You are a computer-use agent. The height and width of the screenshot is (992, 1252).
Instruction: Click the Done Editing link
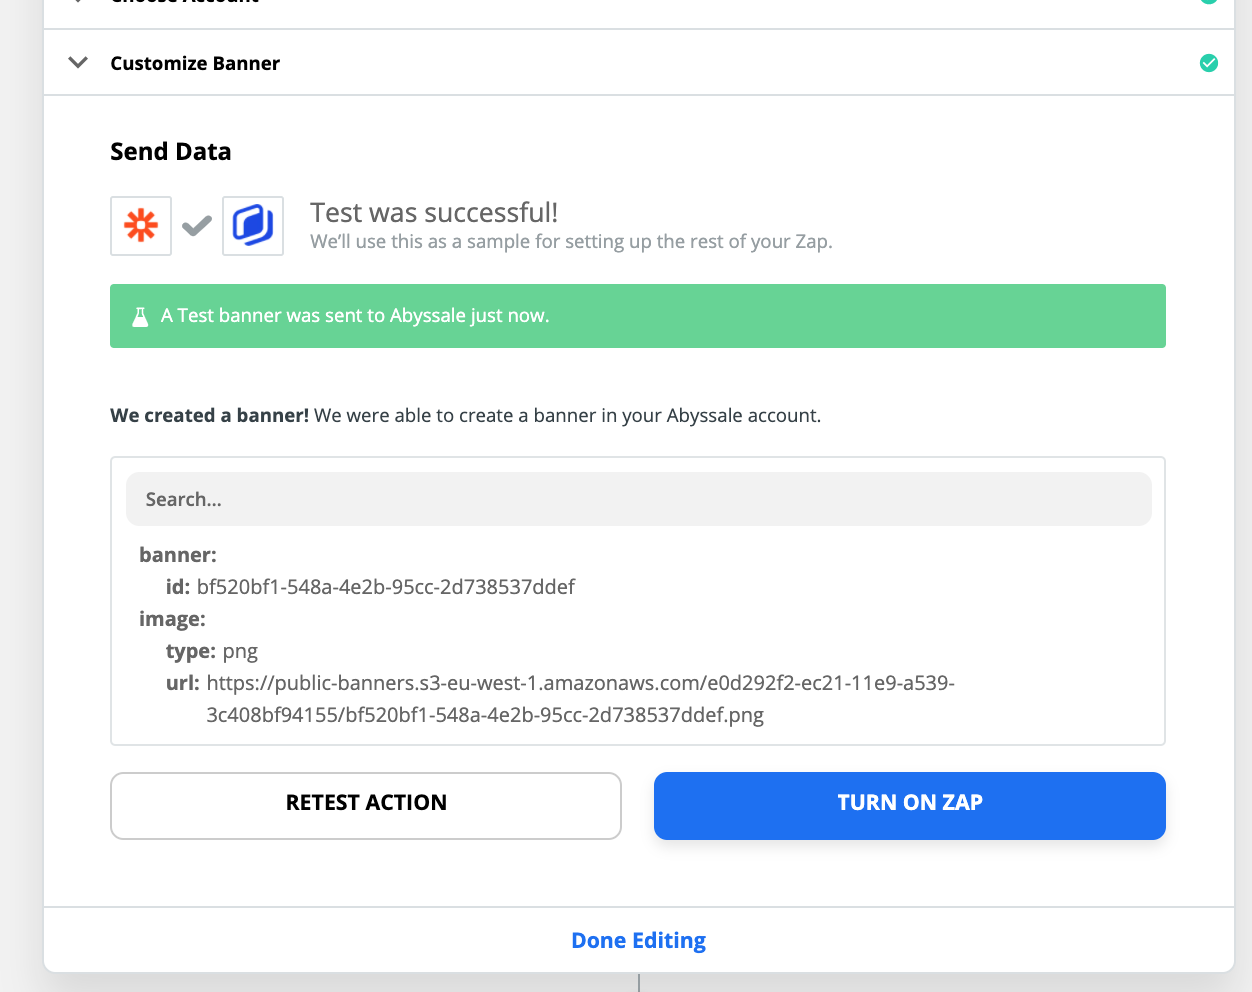(639, 940)
